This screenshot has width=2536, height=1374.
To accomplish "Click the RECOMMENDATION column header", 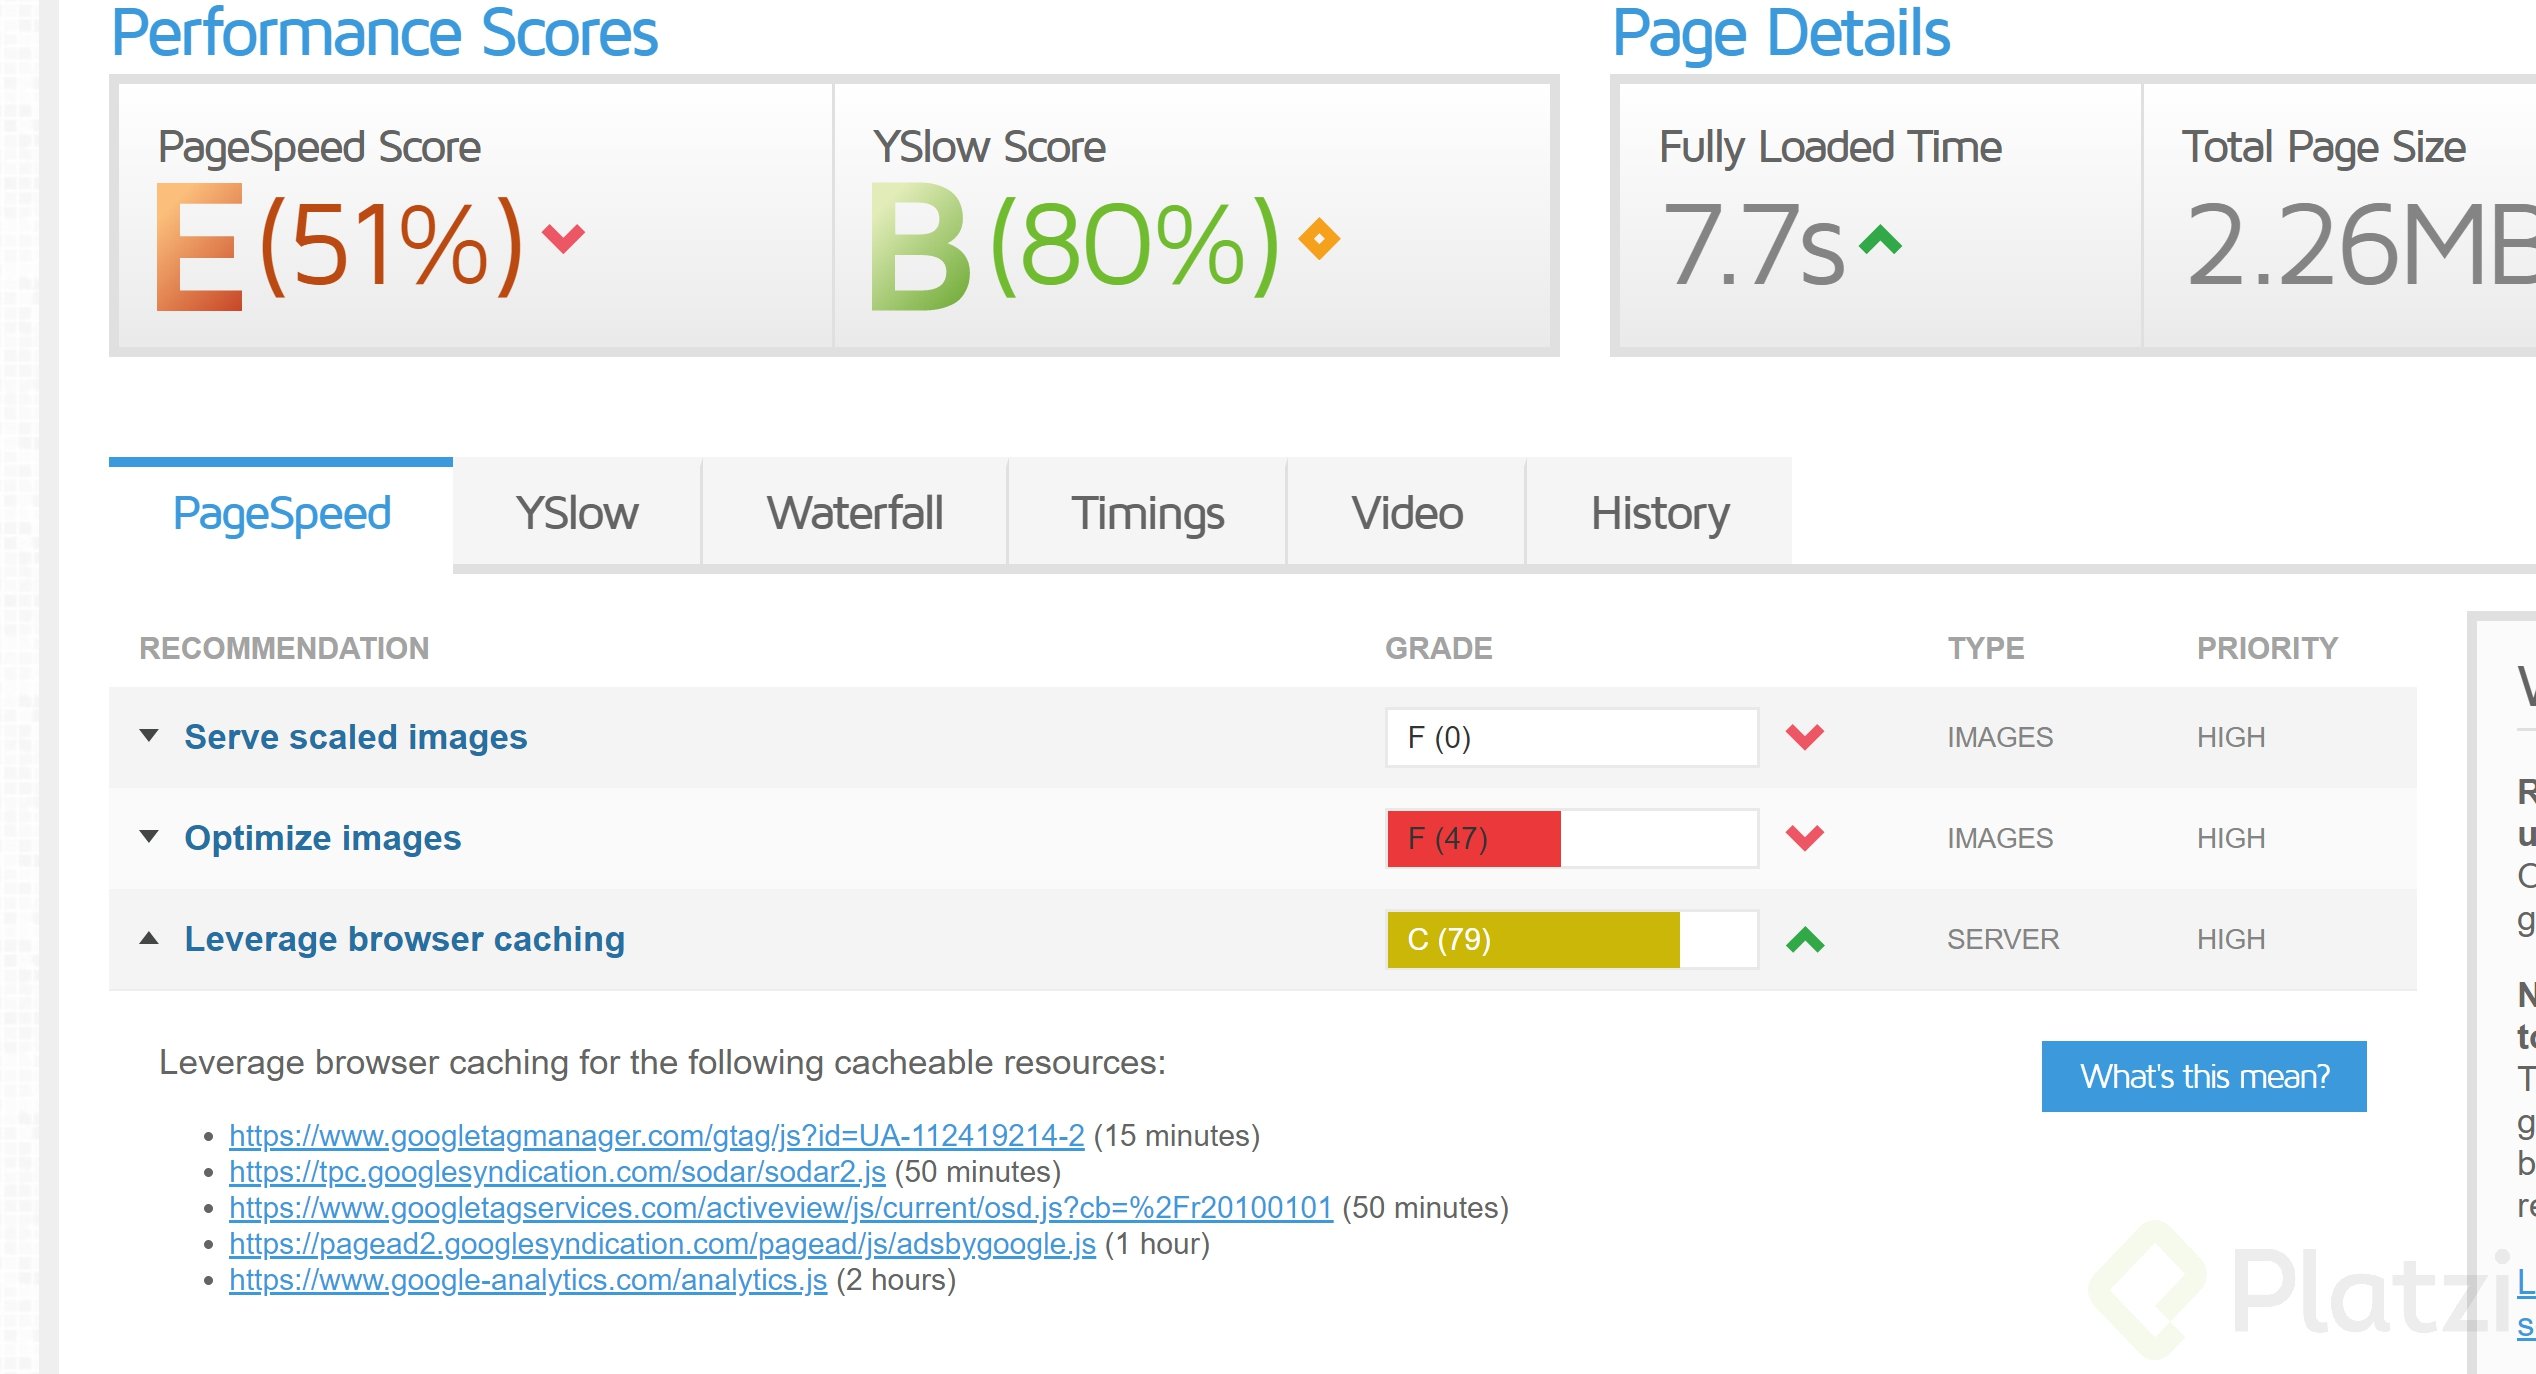I will pos(284,648).
